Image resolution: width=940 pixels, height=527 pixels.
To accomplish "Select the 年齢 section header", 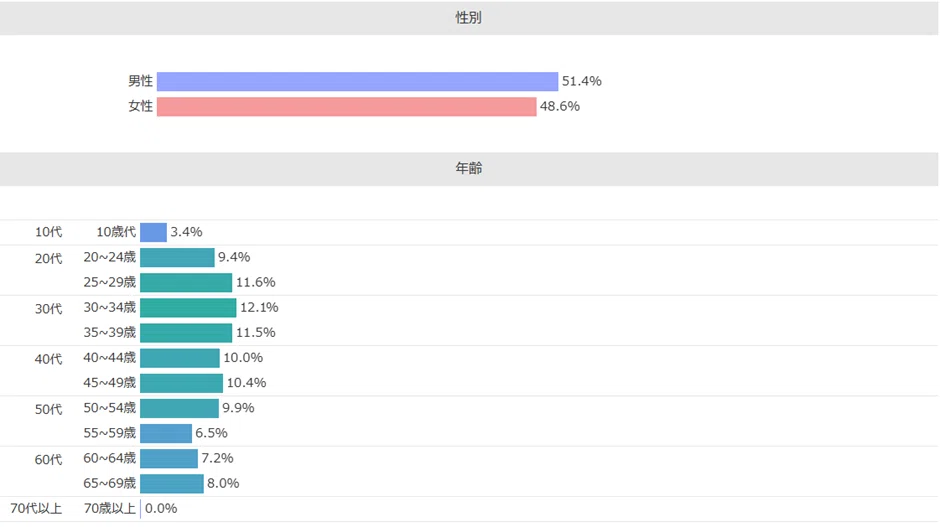I will (469, 168).
